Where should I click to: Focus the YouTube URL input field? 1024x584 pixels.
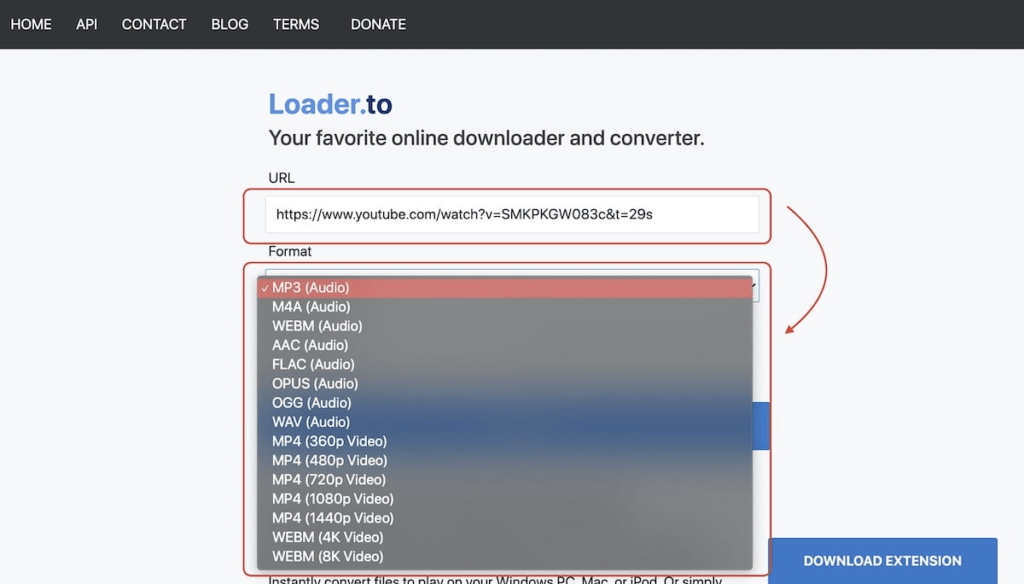[x=512, y=214]
